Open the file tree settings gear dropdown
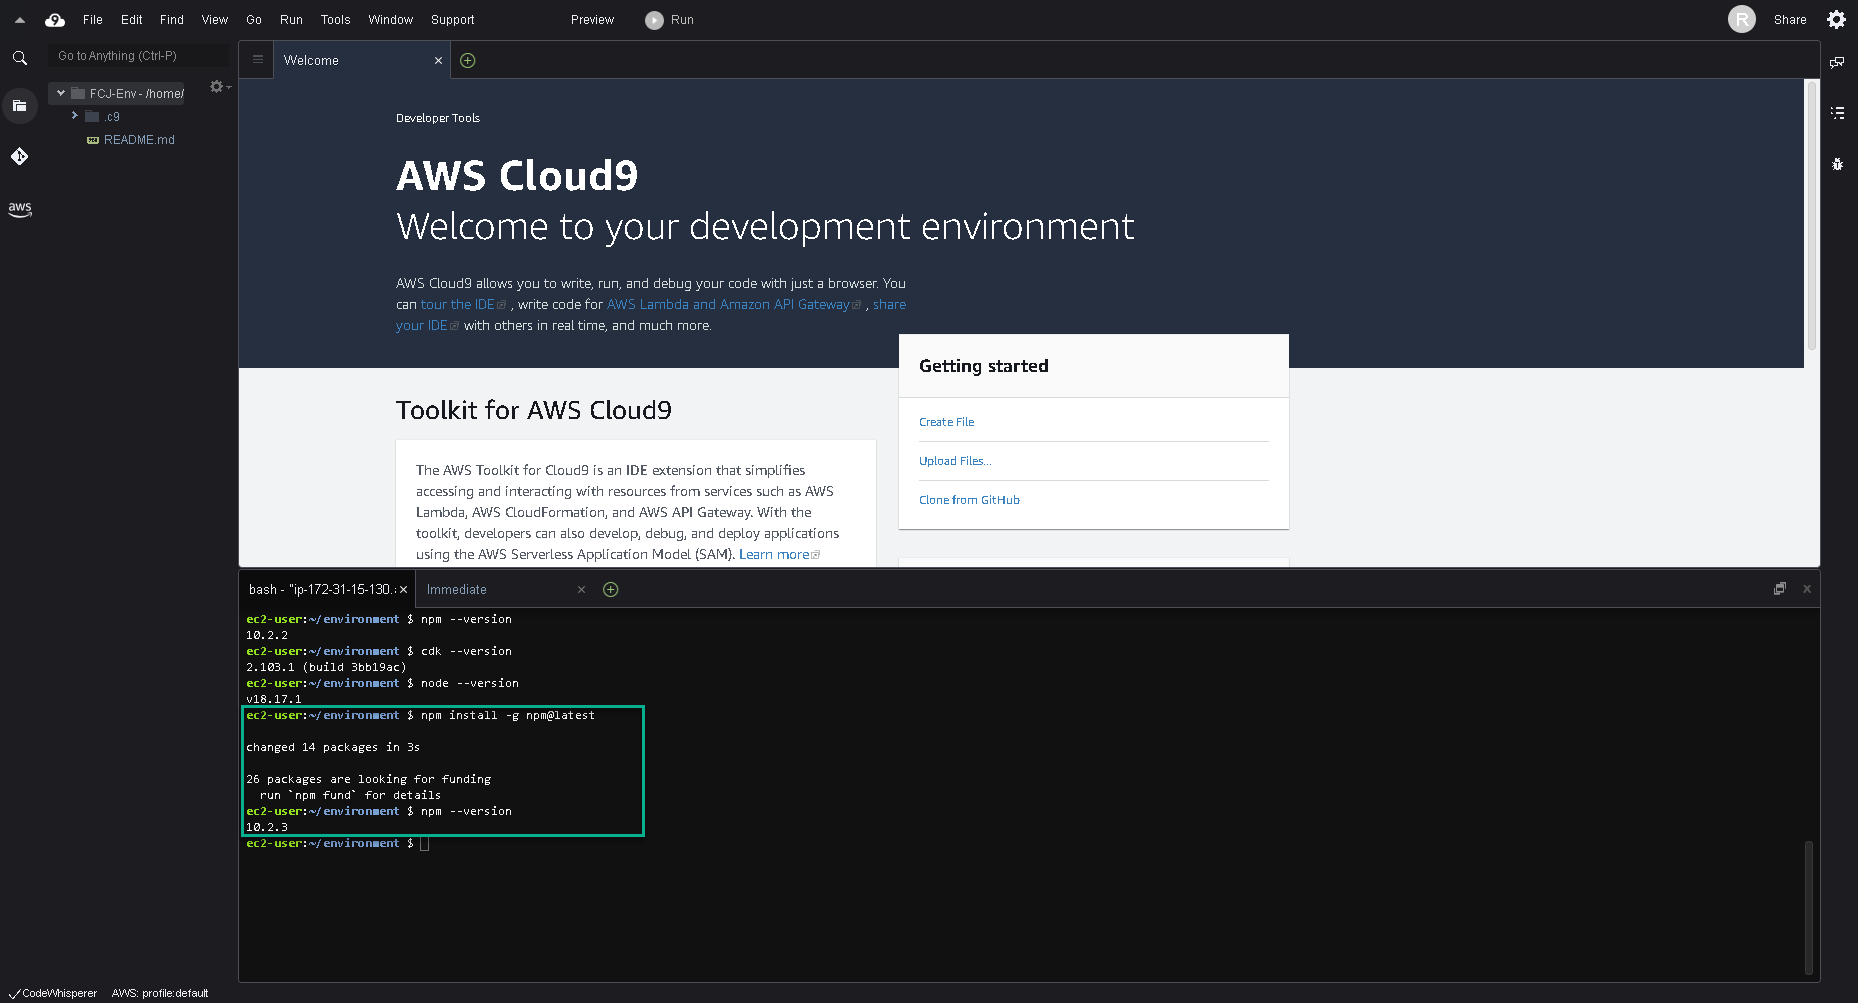The image size is (1858, 1003). tap(219, 87)
